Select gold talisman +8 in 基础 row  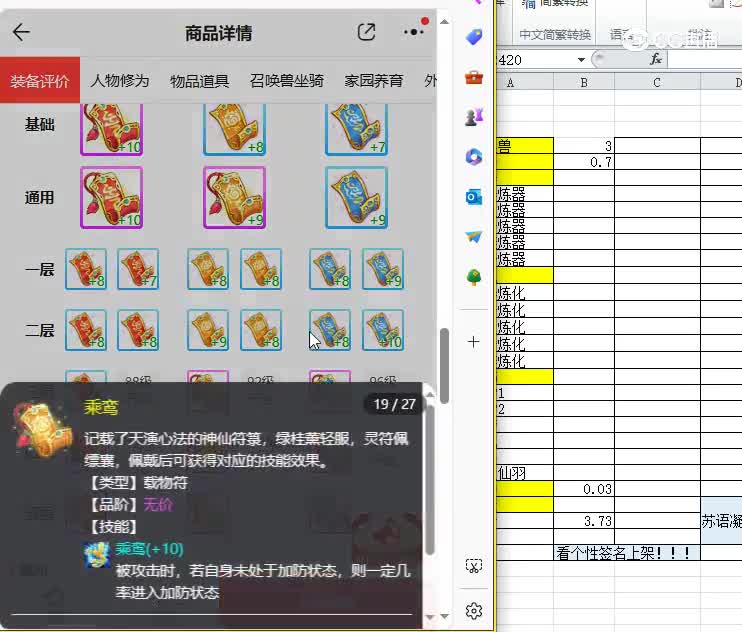[234, 129]
